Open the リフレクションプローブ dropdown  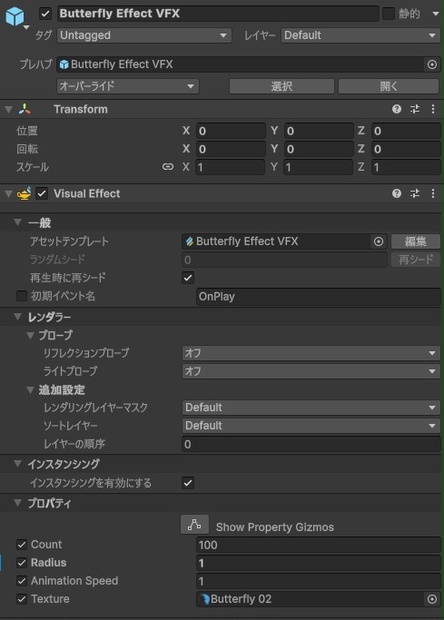(x=311, y=353)
